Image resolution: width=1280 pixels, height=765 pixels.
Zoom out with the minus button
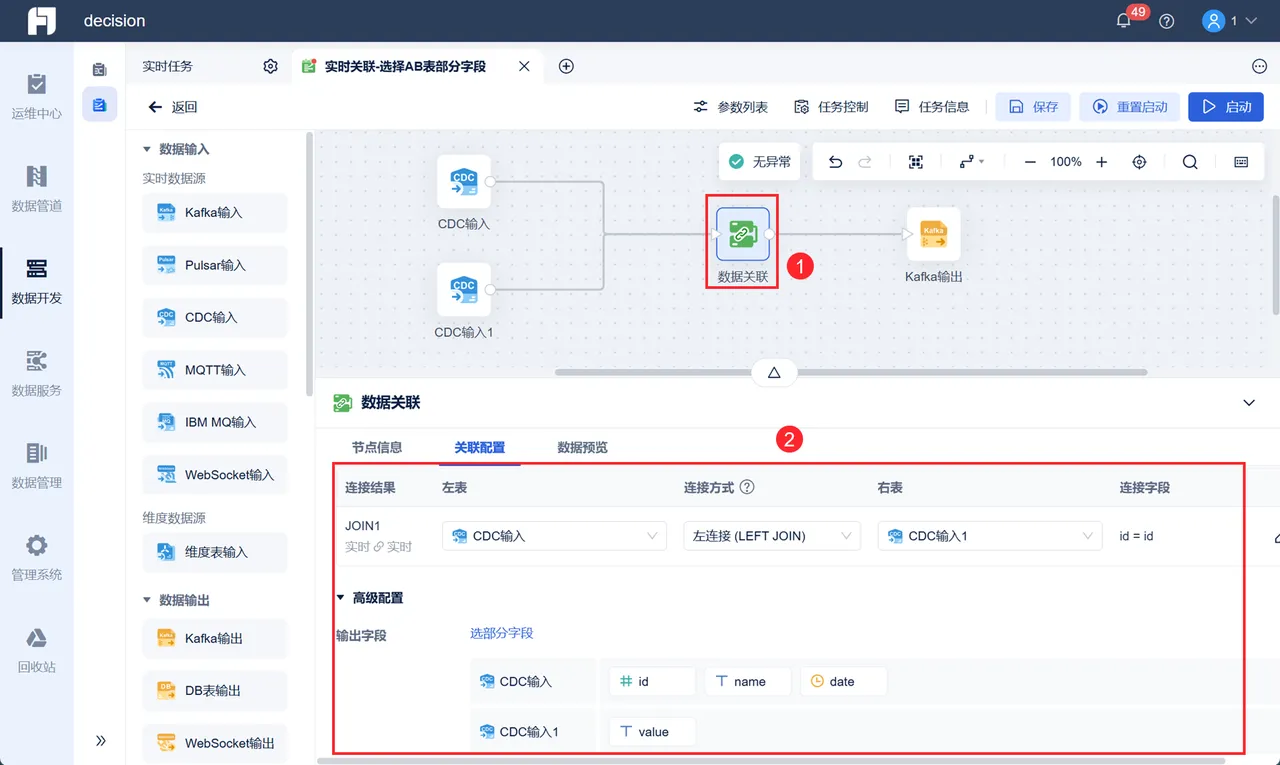pyautogui.click(x=1030, y=162)
